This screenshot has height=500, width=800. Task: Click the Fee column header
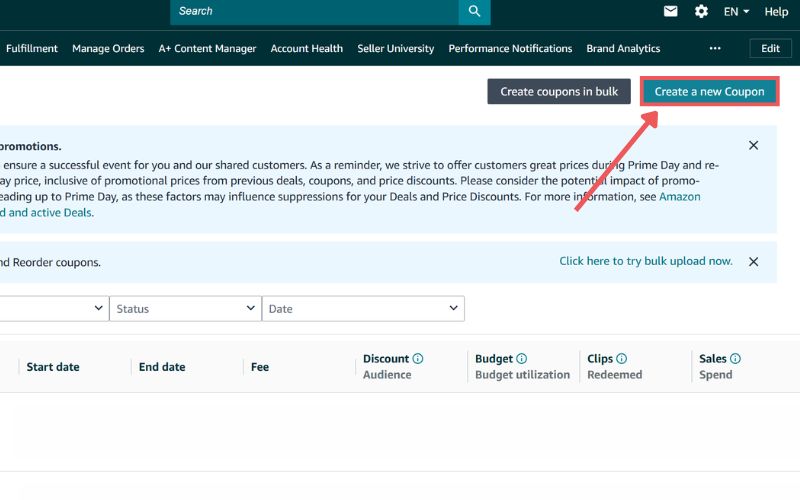260,367
